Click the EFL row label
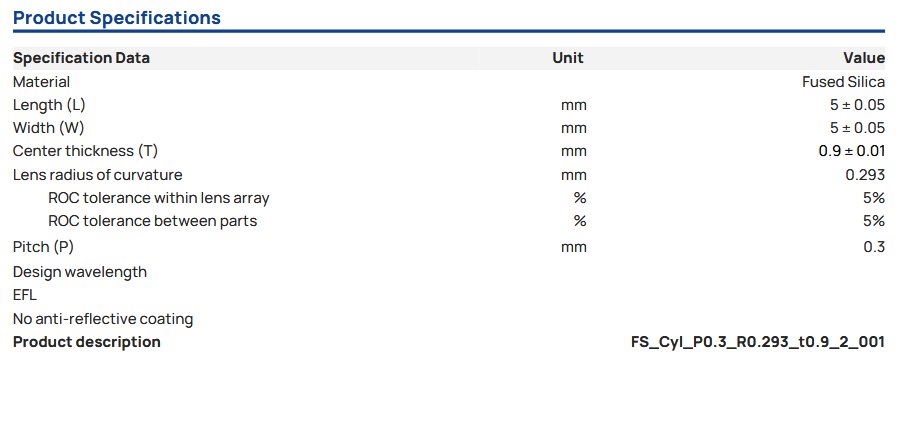Screen dimensions: 917x438 point(25,295)
